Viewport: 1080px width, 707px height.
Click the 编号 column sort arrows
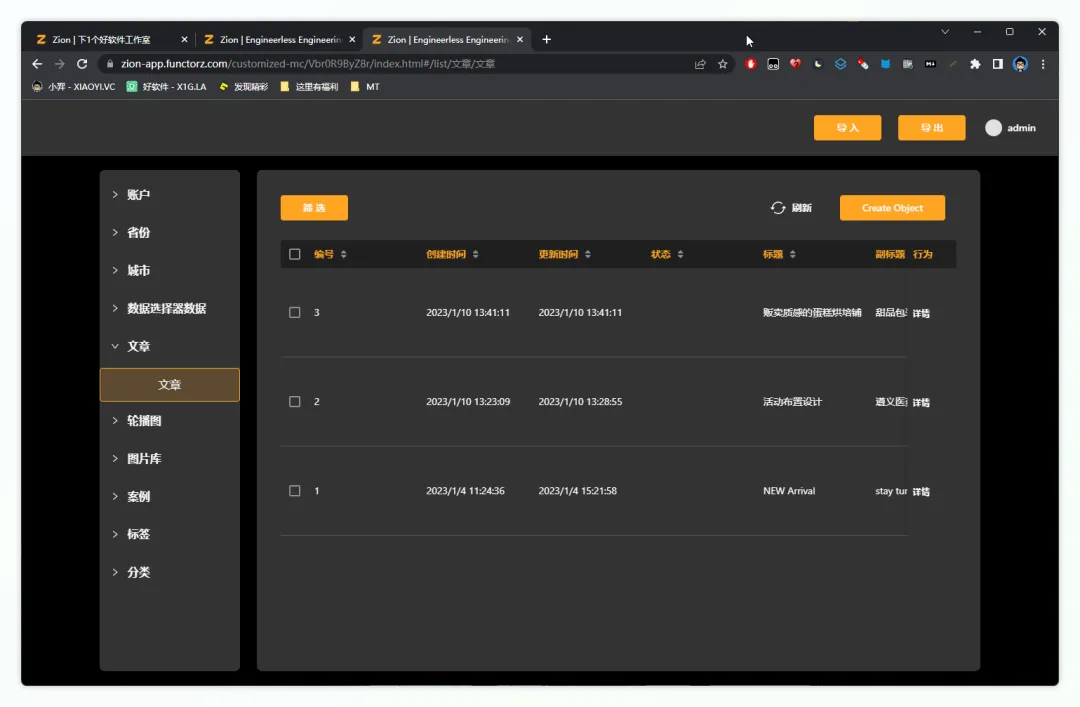click(344, 254)
